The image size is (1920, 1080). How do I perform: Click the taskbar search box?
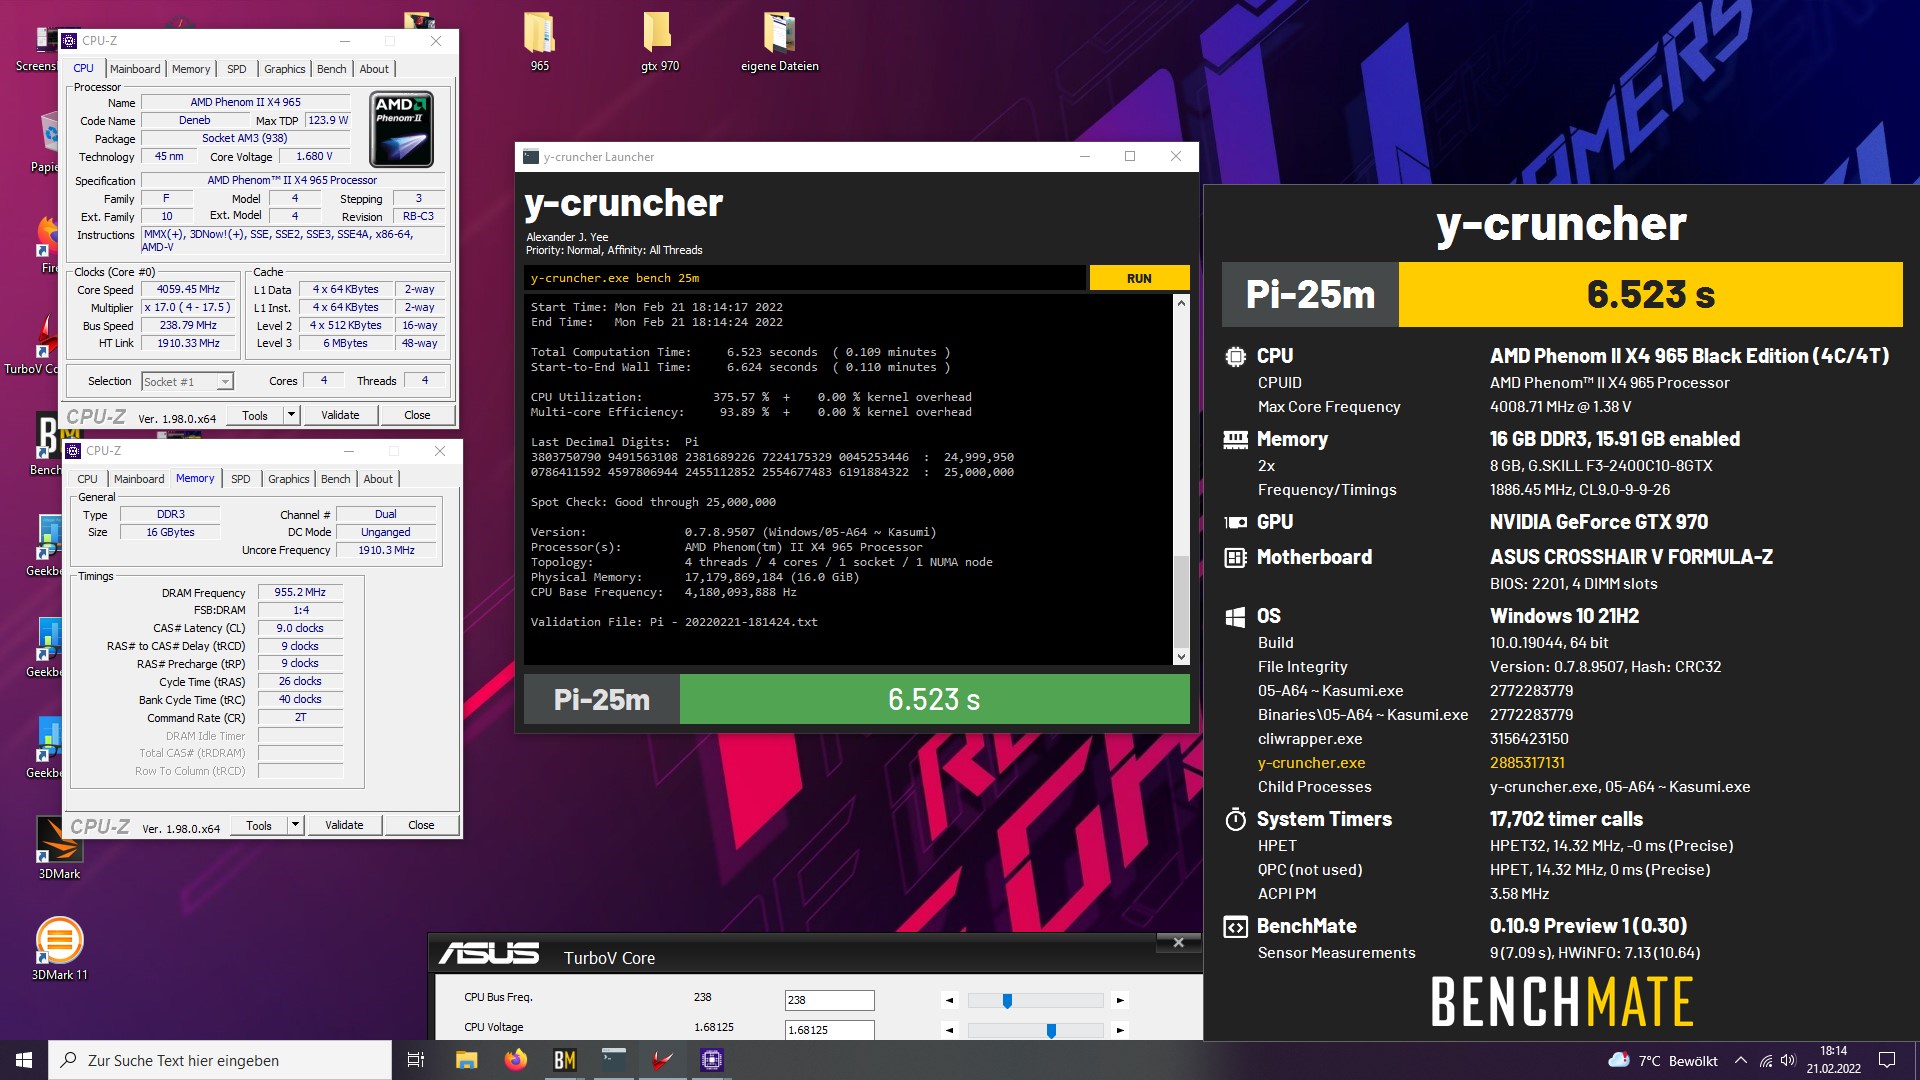pyautogui.click(x=220, y=1060)
